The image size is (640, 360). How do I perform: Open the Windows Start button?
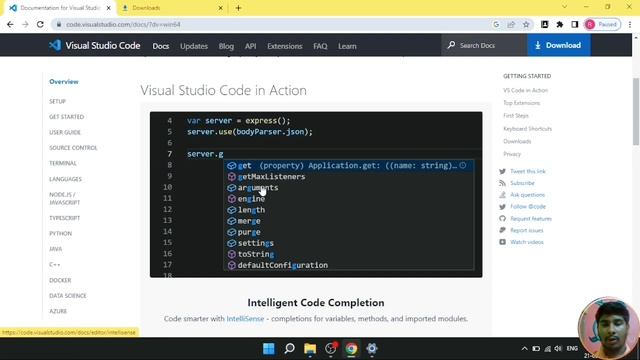[x=269, y=349]
